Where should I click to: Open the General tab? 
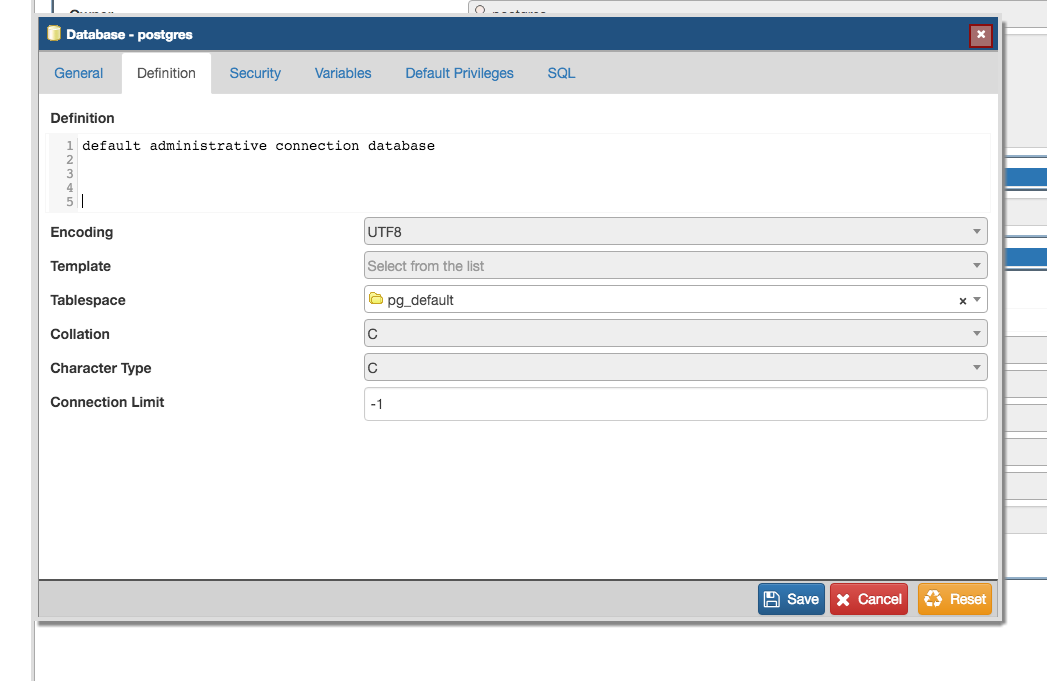pyautogui.click(x=79, y=73)
